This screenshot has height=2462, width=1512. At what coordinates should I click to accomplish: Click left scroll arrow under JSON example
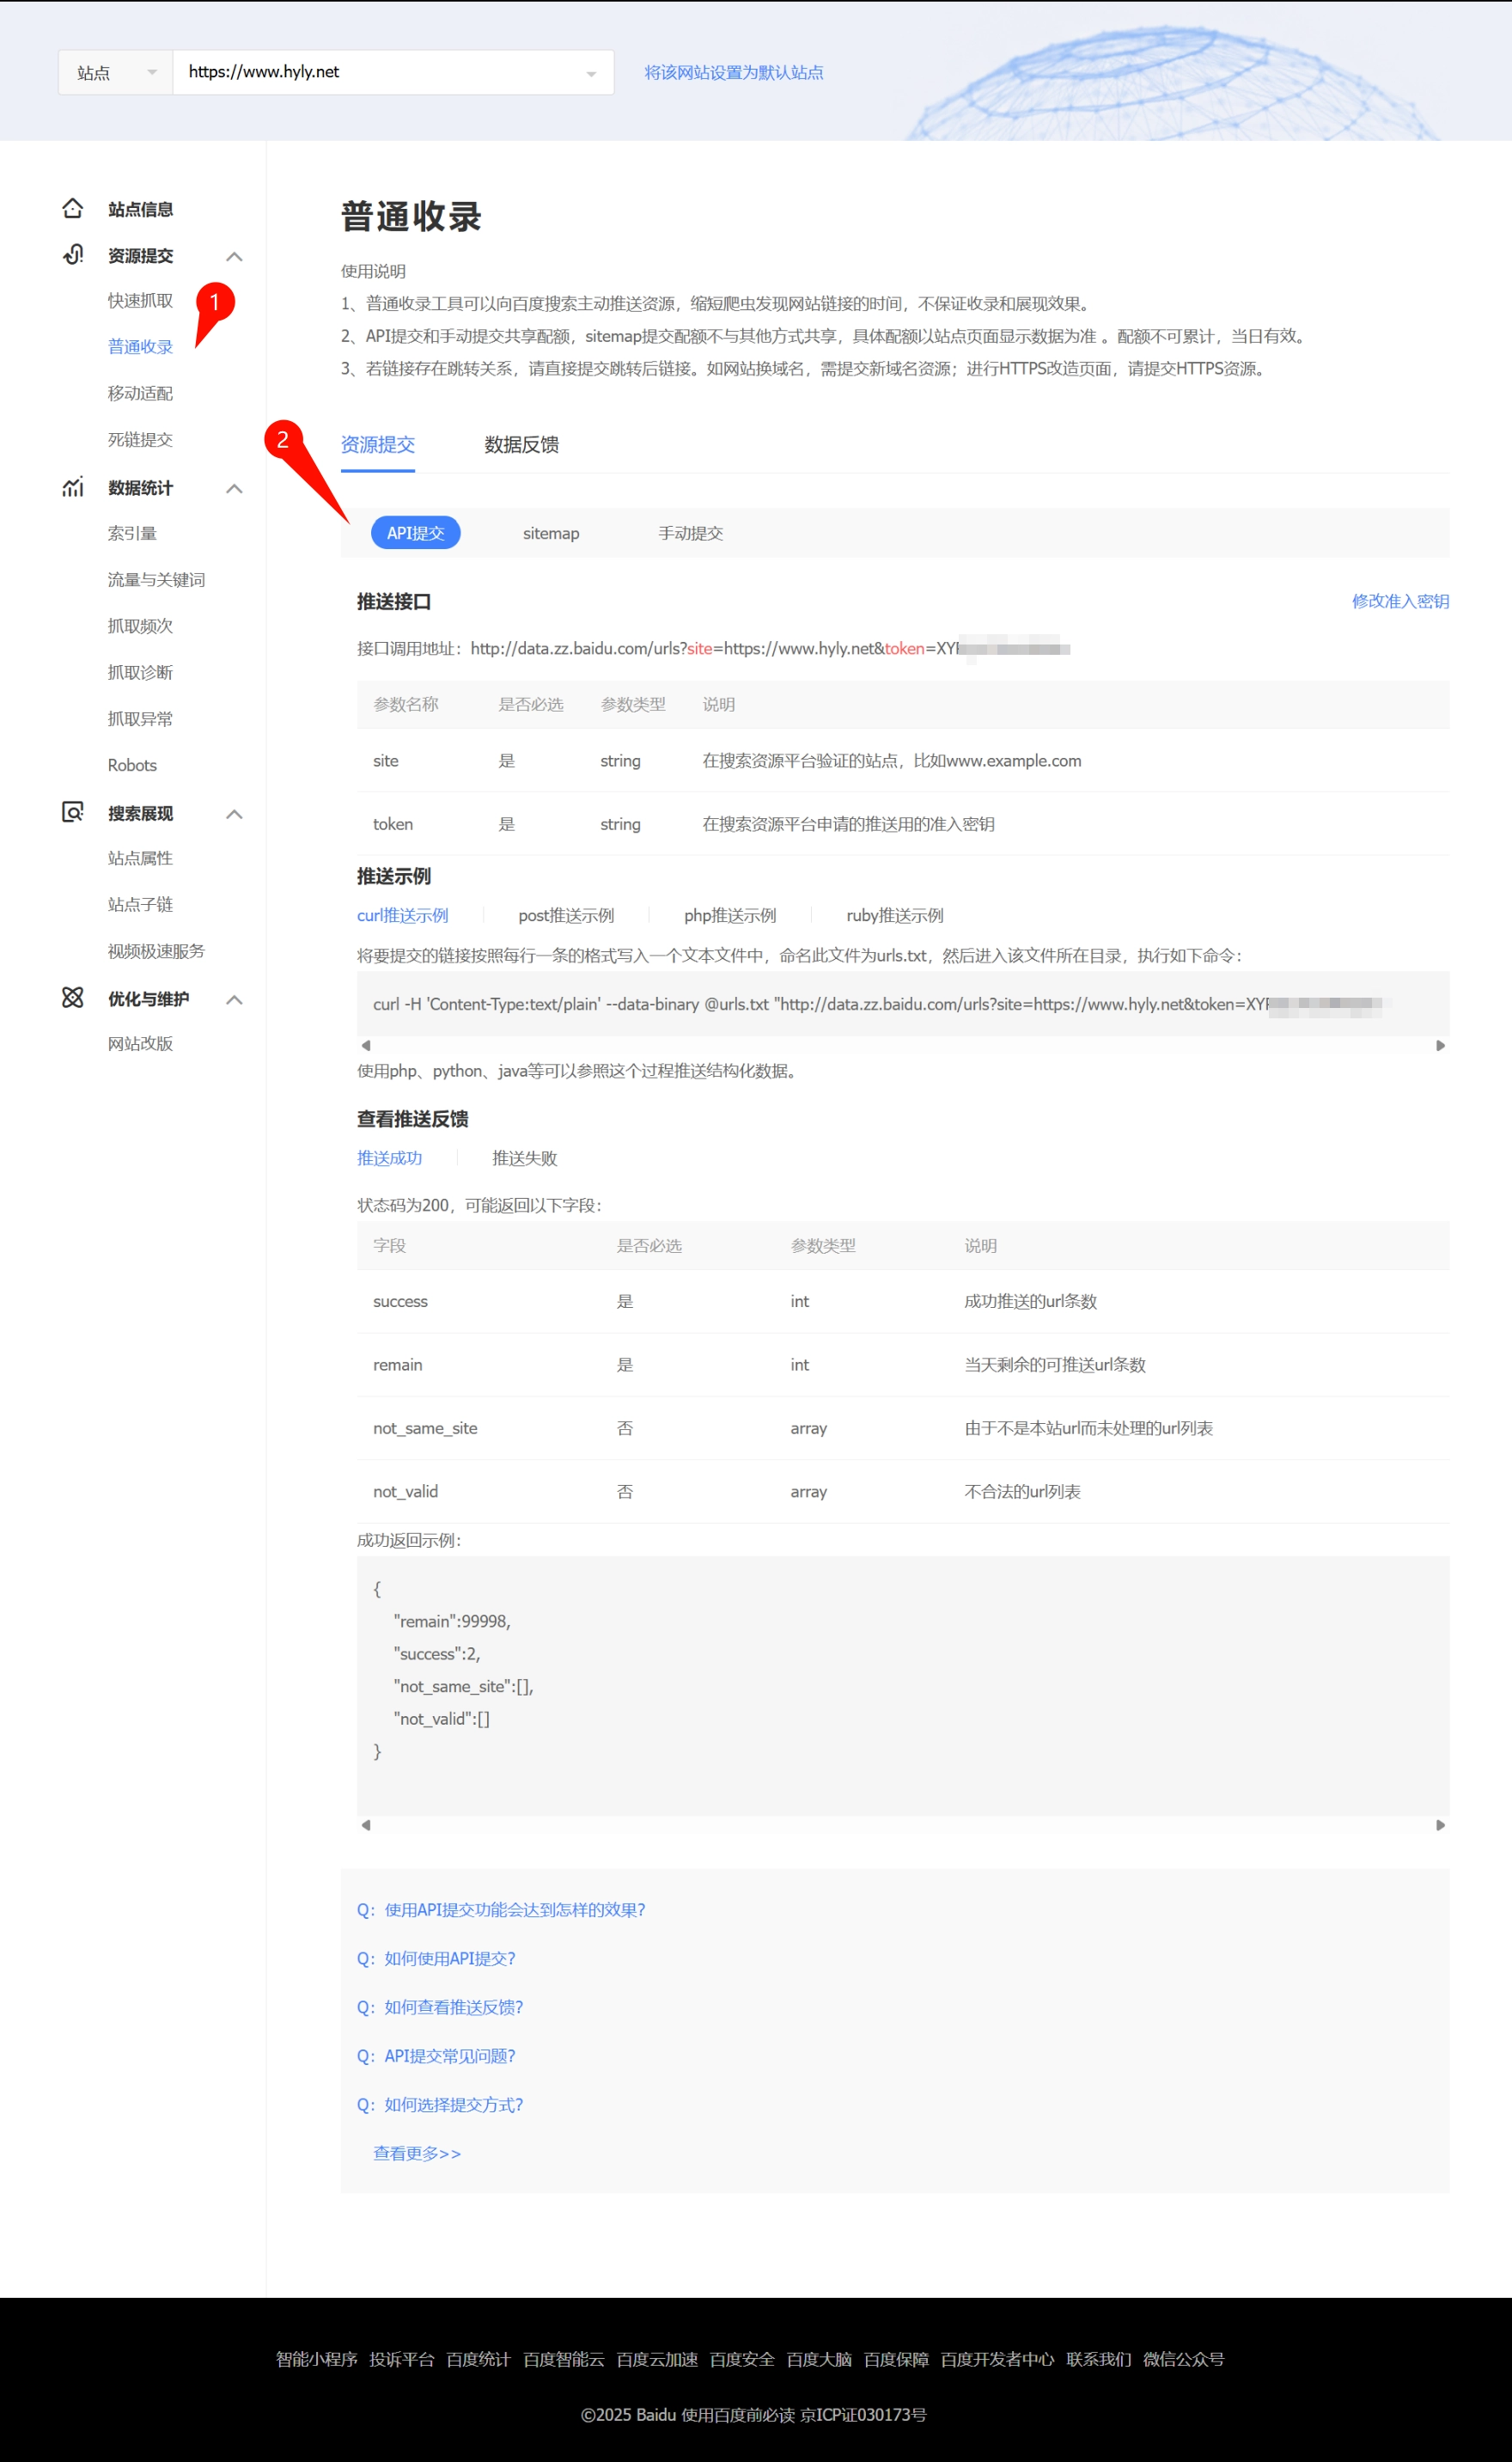click(366, 1826)
